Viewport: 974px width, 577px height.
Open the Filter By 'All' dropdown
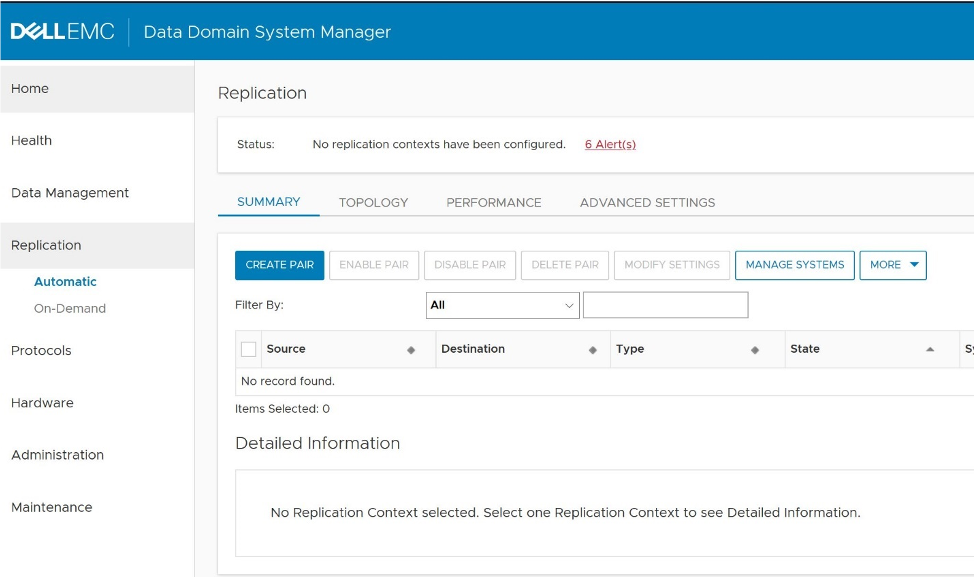502,305
